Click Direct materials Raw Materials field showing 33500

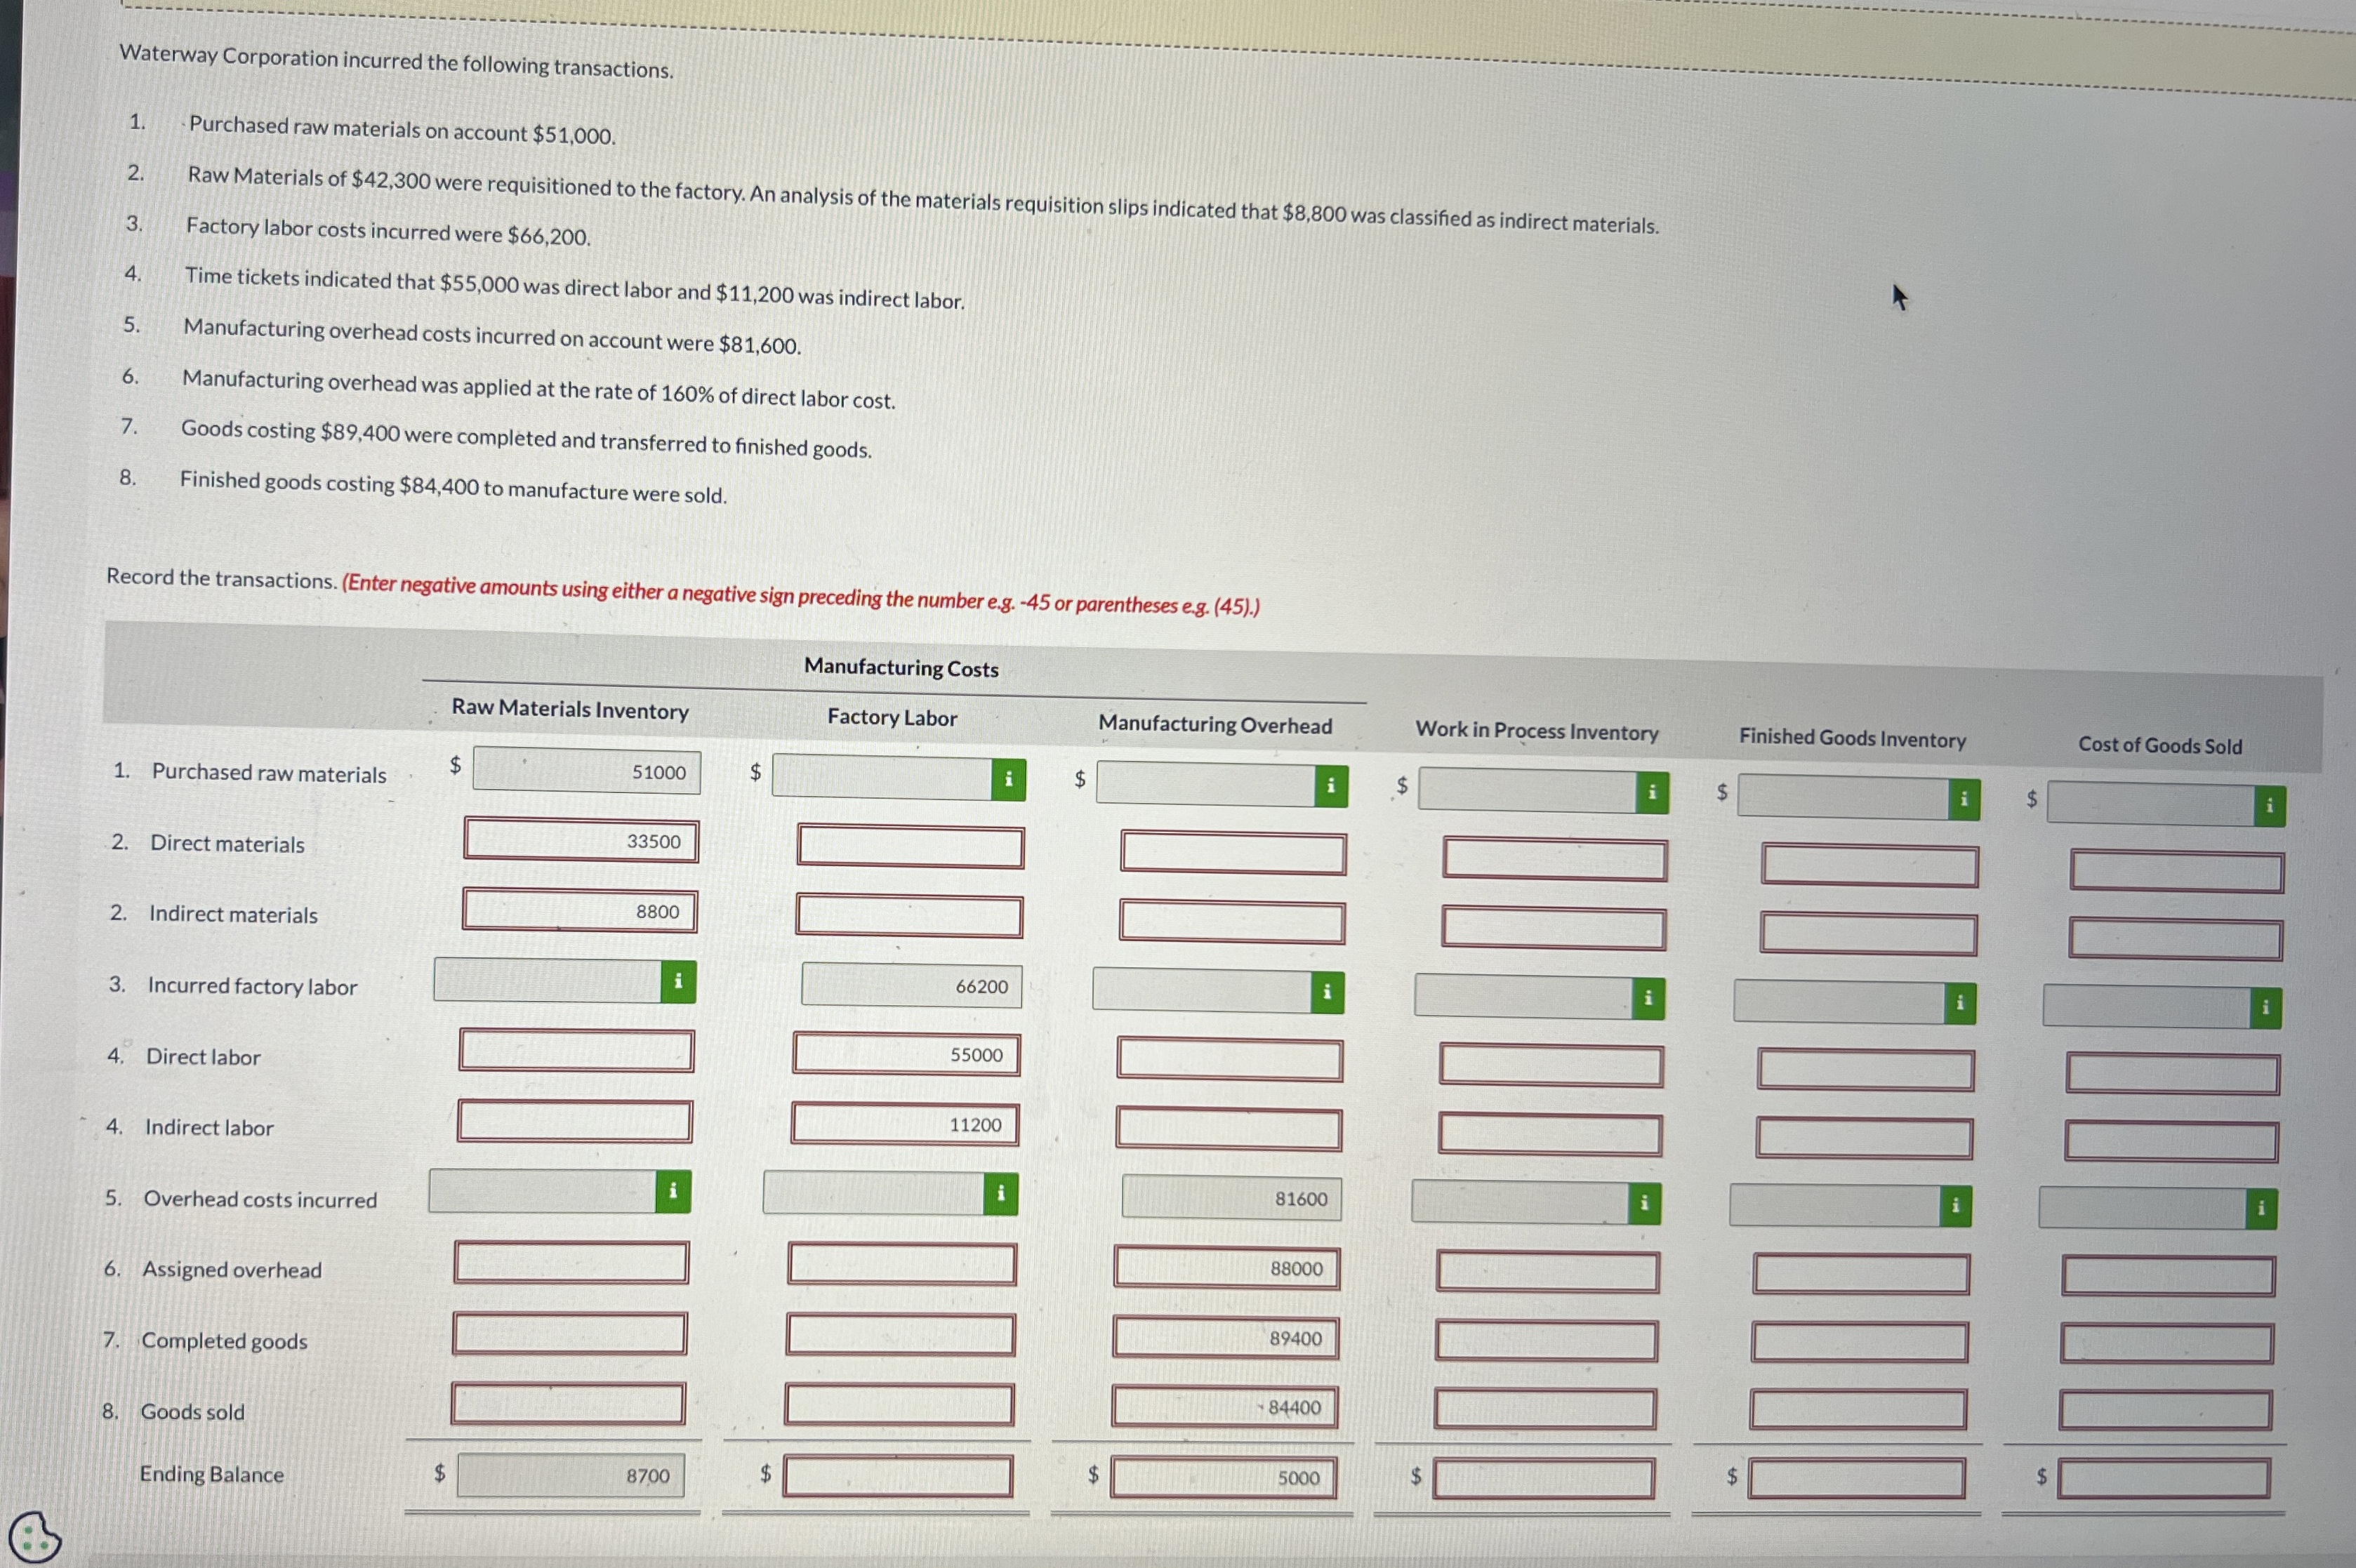[581, 840]
